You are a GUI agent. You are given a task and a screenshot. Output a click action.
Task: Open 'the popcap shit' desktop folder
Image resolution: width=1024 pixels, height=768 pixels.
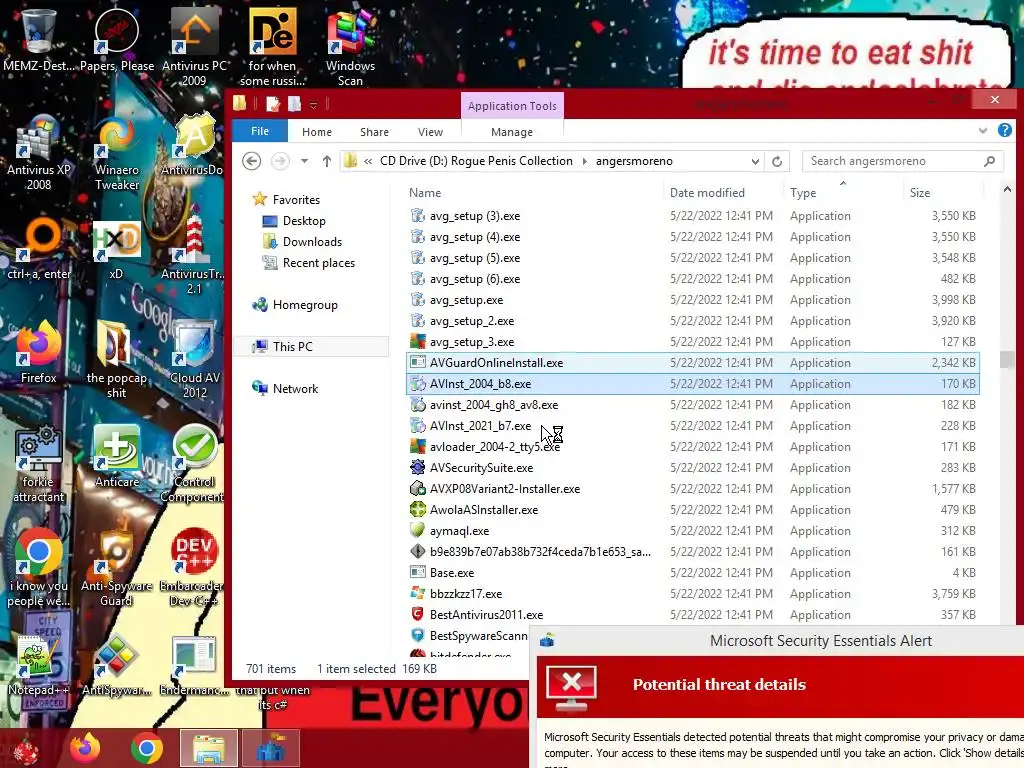click(x=116, y=359)
